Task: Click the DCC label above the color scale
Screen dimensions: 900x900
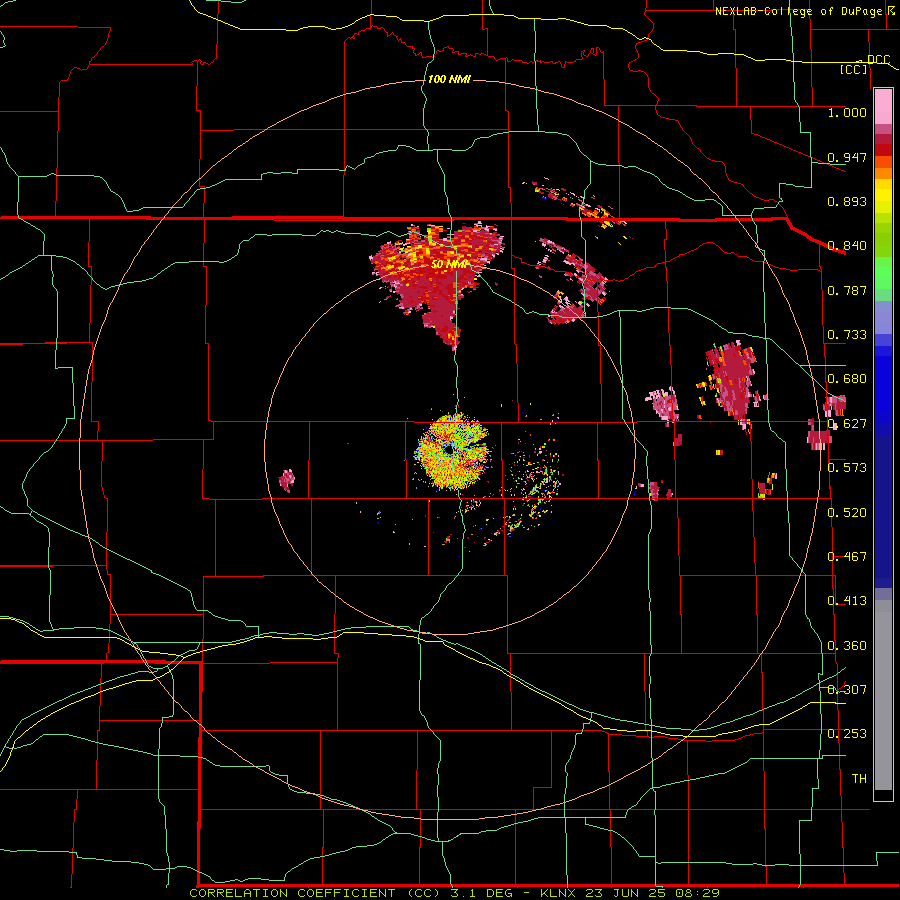Action: (x=878, y=60)
